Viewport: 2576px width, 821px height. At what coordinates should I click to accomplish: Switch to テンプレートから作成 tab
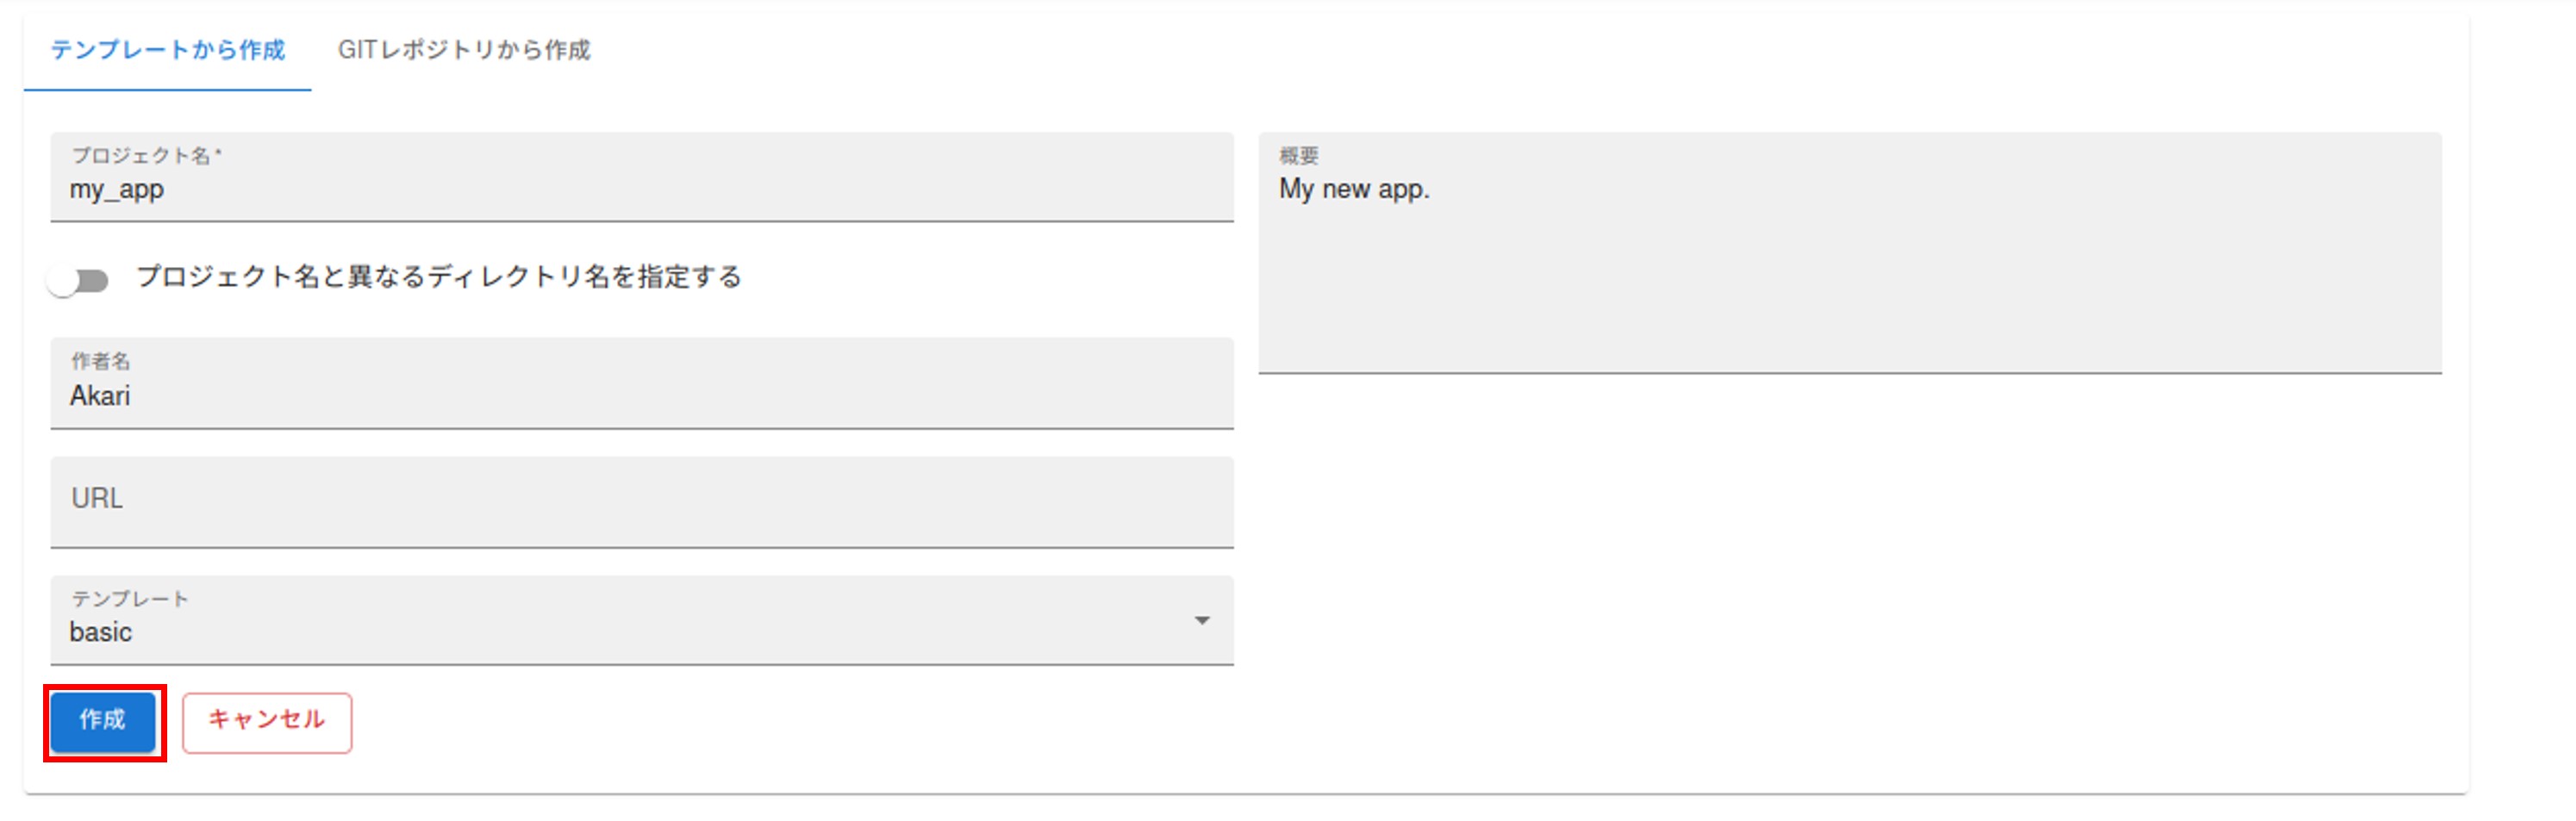point(167,50)
